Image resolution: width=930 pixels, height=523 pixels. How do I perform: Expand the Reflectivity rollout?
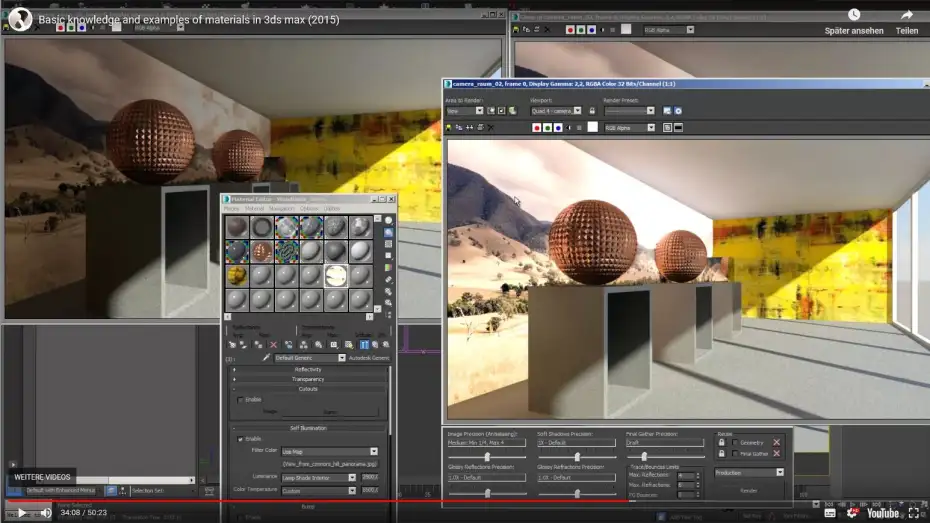point(308,369)
